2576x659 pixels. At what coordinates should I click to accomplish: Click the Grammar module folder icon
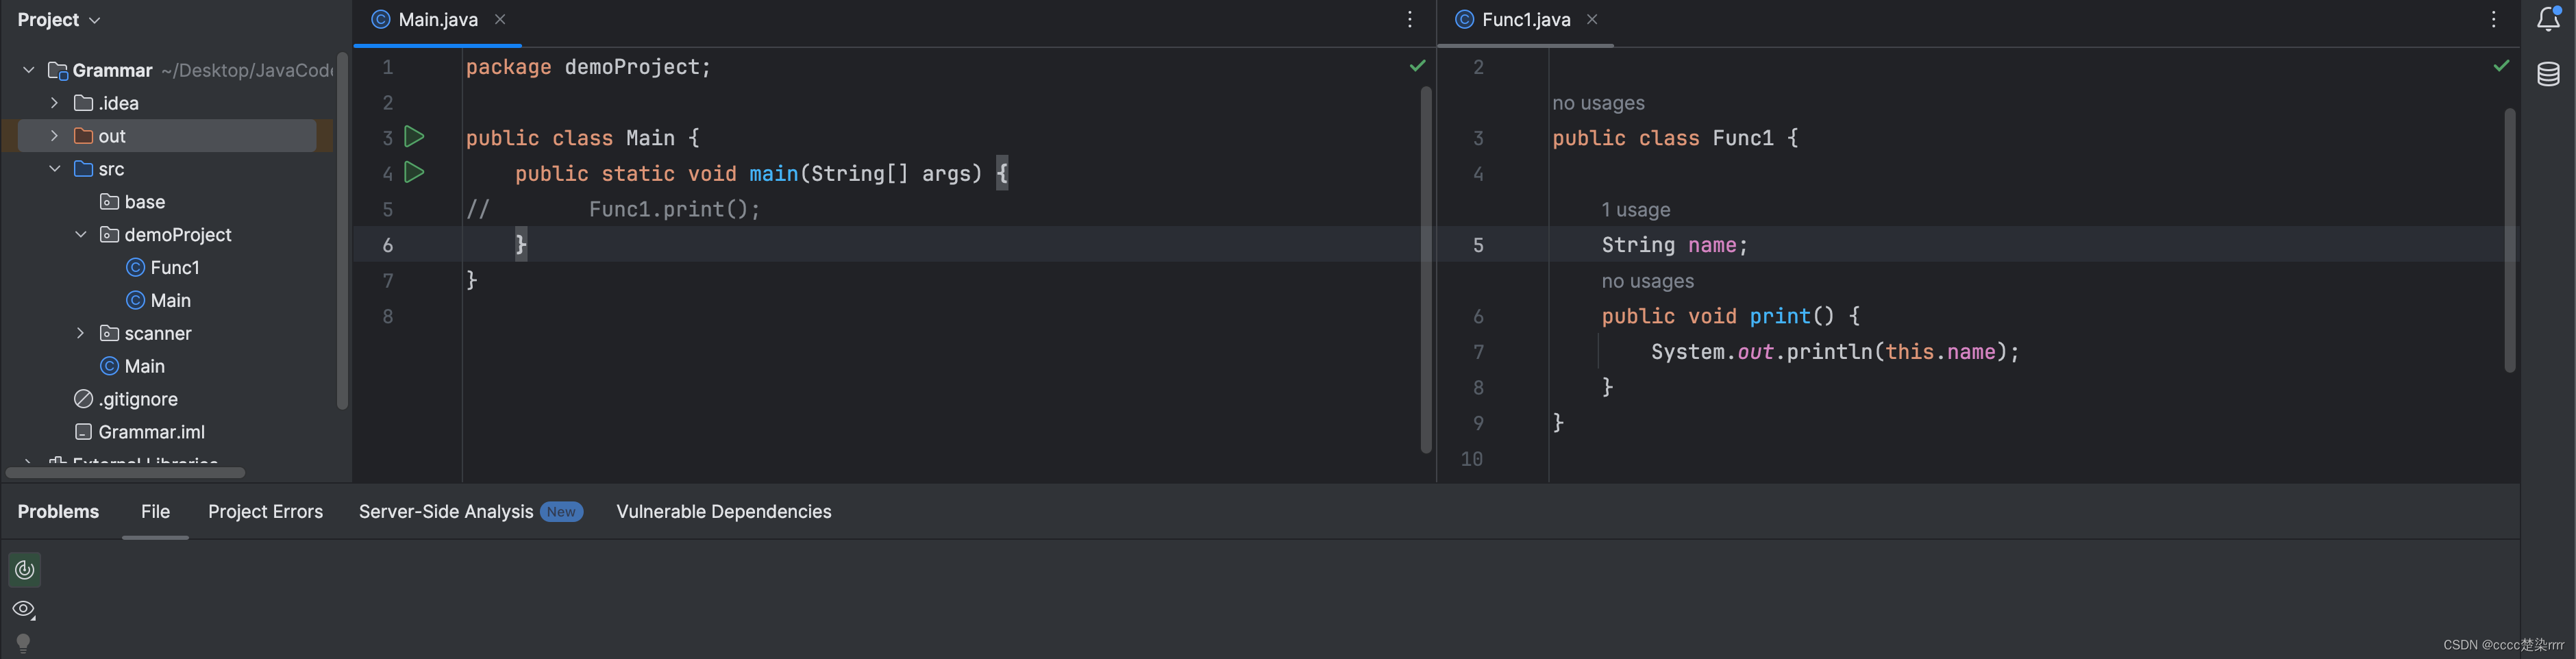58,71
